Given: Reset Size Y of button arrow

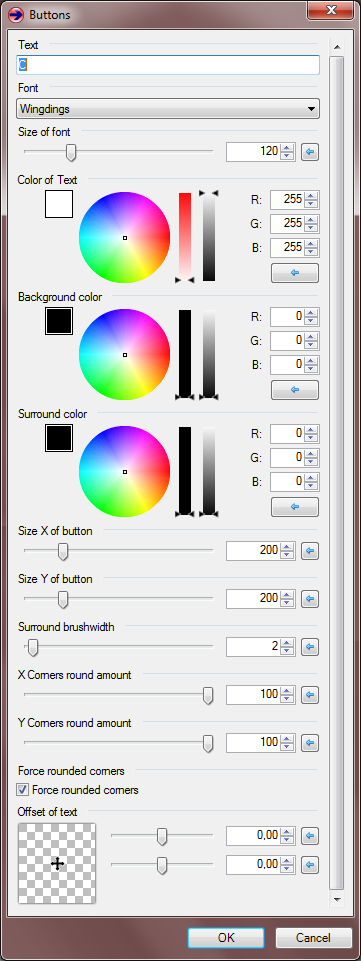Looking at the screenshot, I should pos(310,599).
